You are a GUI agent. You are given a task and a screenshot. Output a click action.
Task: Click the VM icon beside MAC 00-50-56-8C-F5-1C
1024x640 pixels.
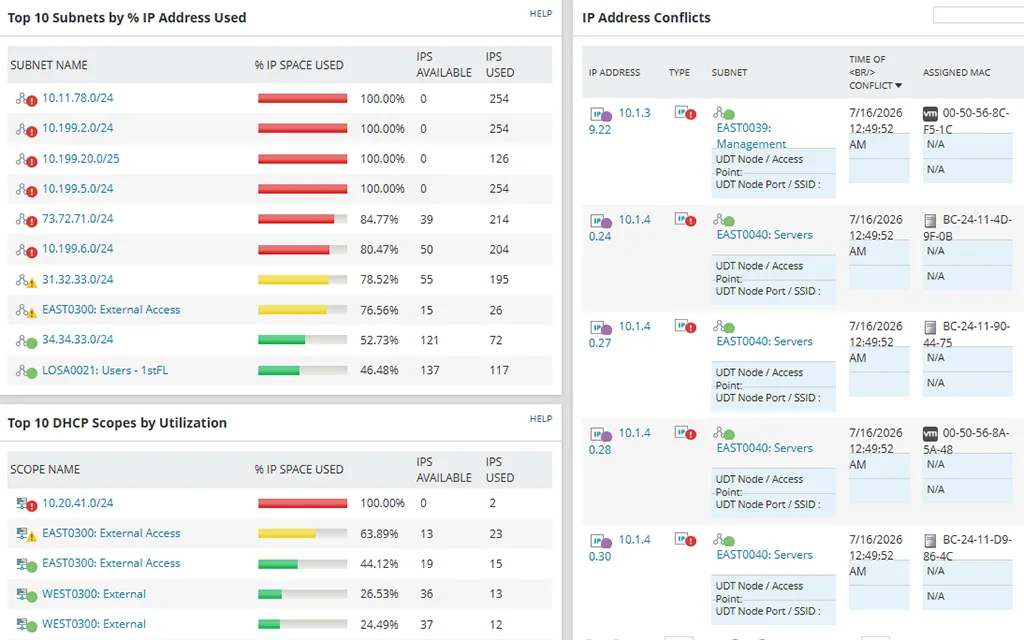(x=930, y=114)
